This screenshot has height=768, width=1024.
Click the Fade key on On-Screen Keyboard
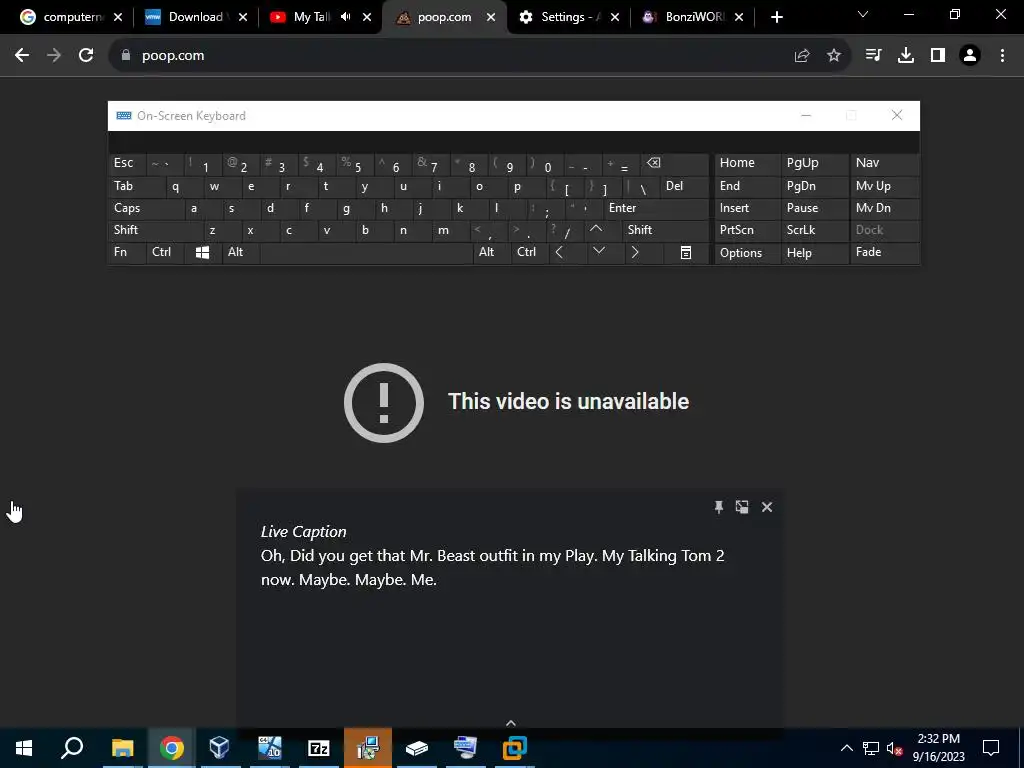click(884, 253)
